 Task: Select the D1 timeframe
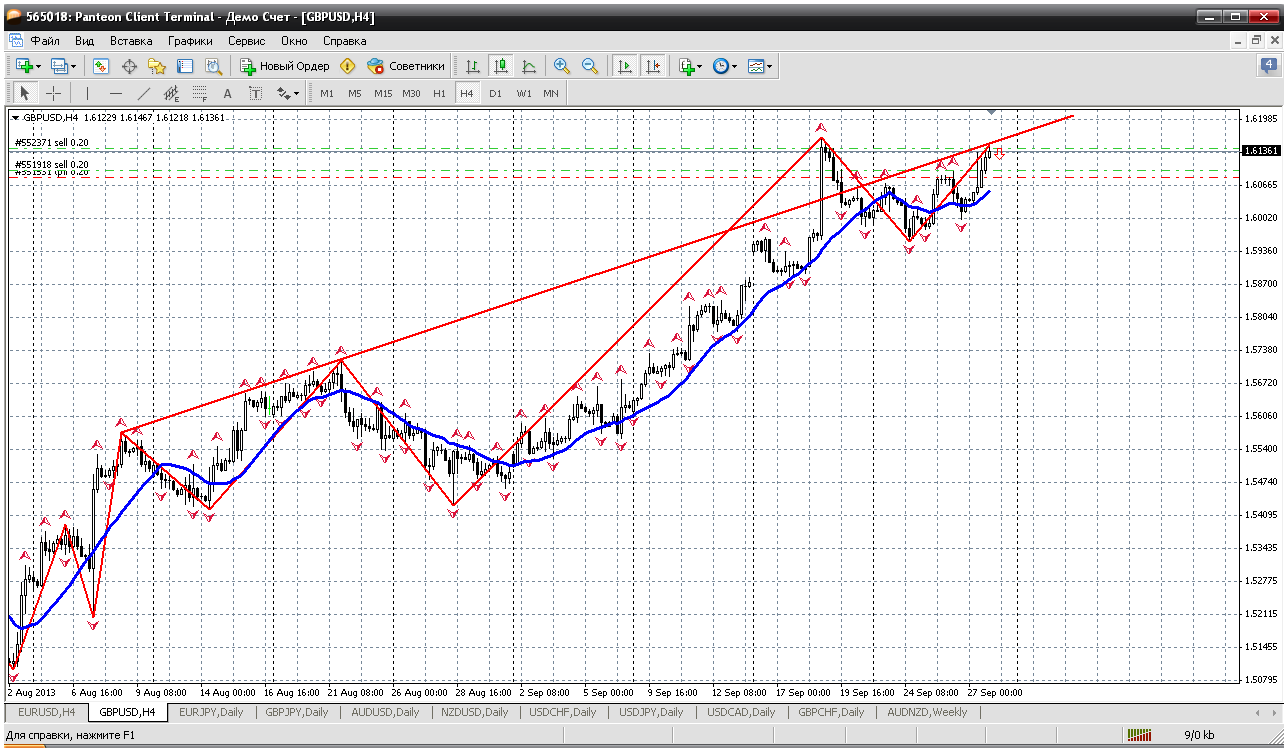pyautogui.click(x=495, y=93)
